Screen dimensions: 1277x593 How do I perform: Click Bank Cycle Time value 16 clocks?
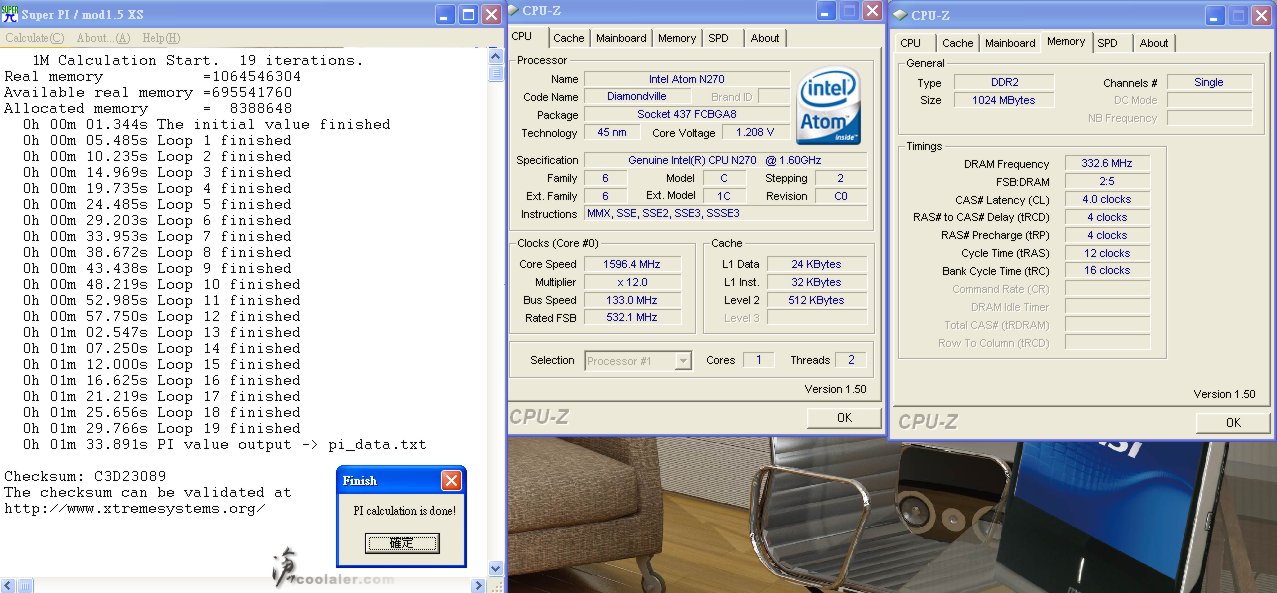[x=1107, y=271]
